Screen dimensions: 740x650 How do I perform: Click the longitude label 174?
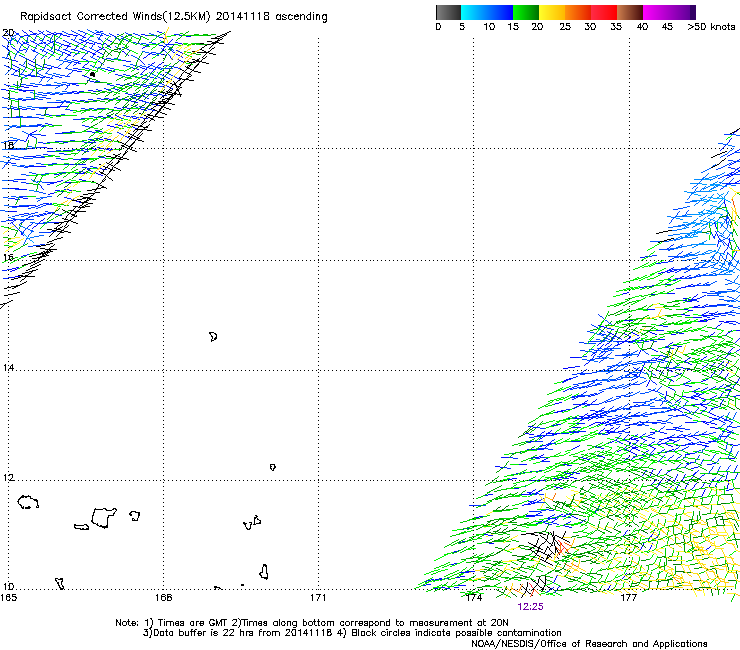pyautogui.click(x=474, y=598)
